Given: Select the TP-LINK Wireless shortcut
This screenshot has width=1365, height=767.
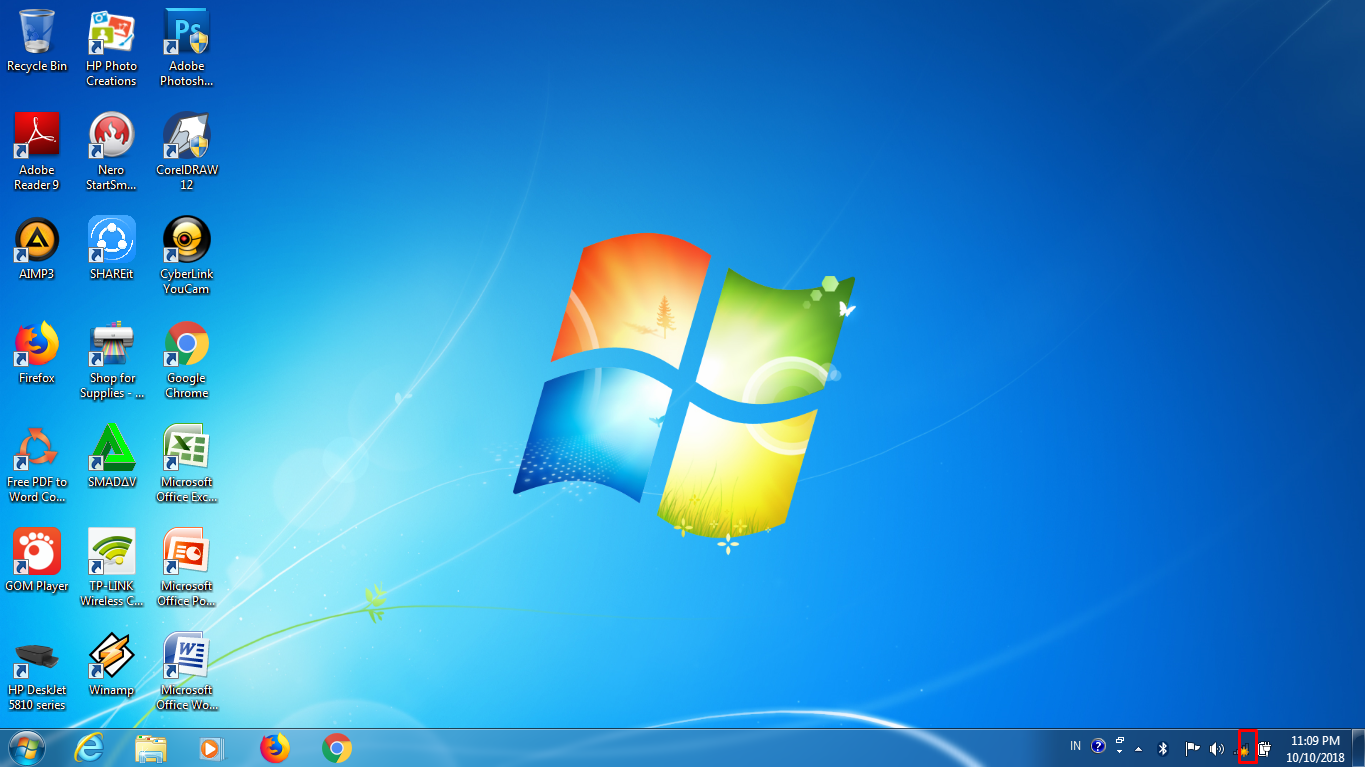Looking at the screenshot, I should [111, 568].
